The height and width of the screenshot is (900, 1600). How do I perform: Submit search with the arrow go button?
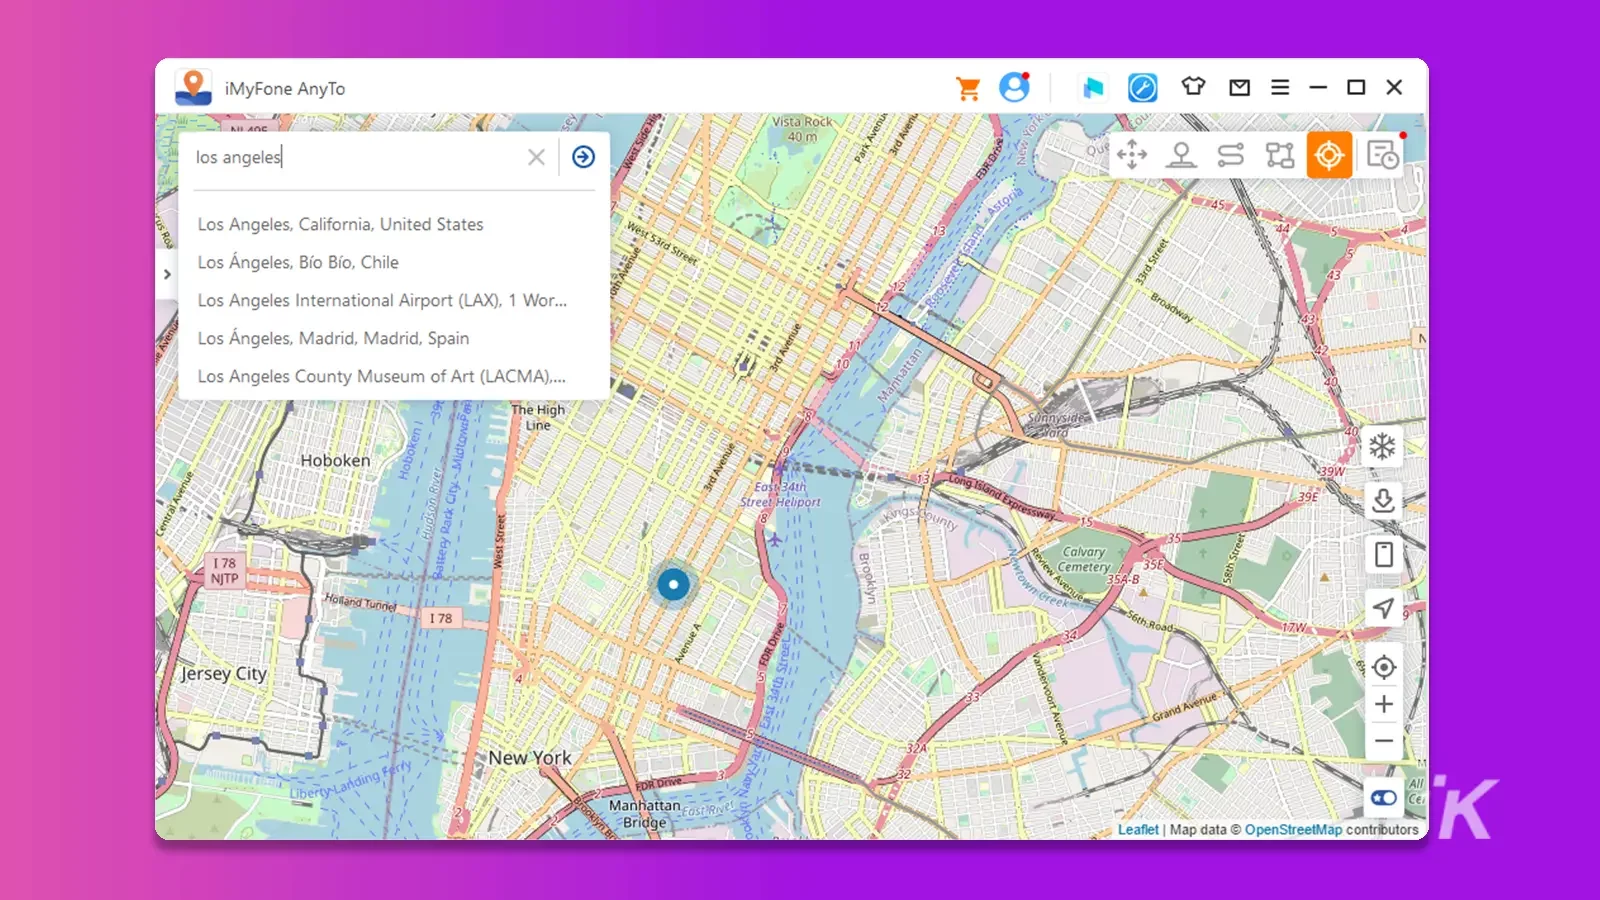pyautogui.click(x=583, y=157)
